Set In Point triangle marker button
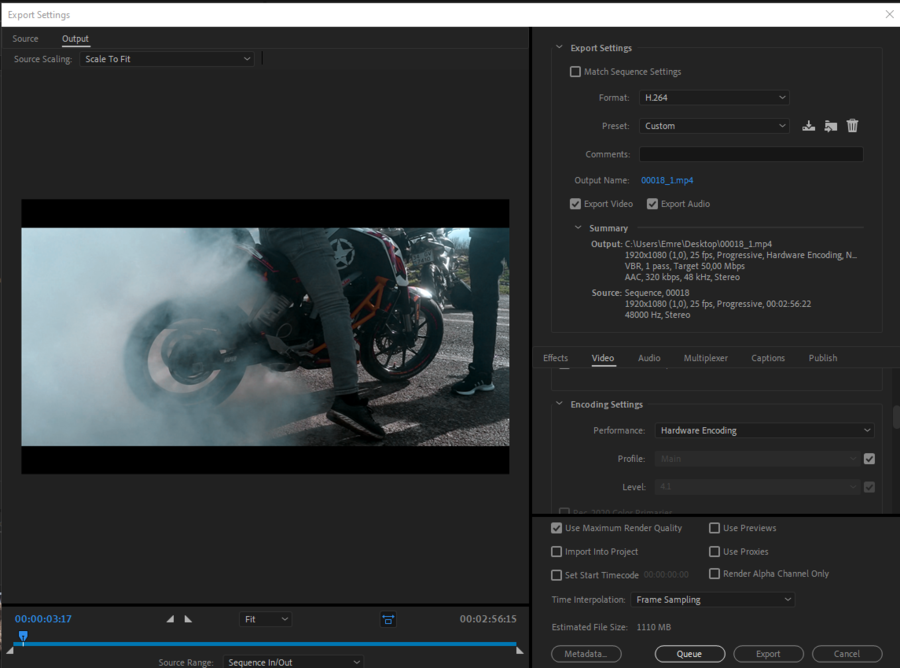Viewport: 900px width, 668px height. (170, 619)
